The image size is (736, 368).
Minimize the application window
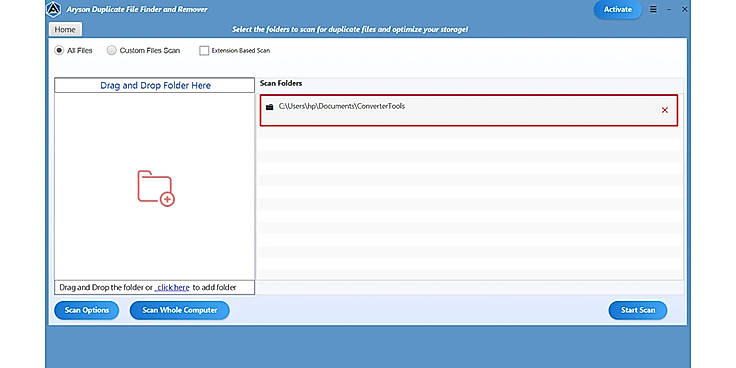coord(669,9)
